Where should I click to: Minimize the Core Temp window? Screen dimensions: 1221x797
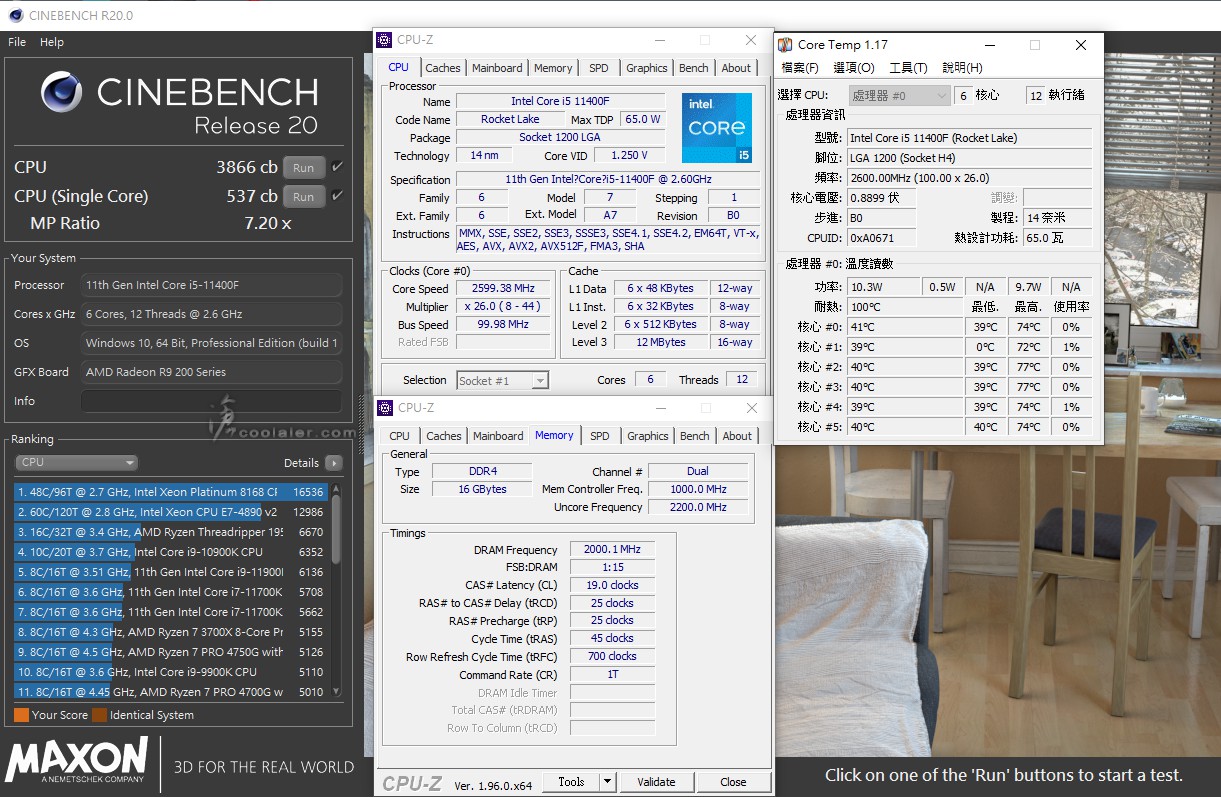[x=989, y=45]
